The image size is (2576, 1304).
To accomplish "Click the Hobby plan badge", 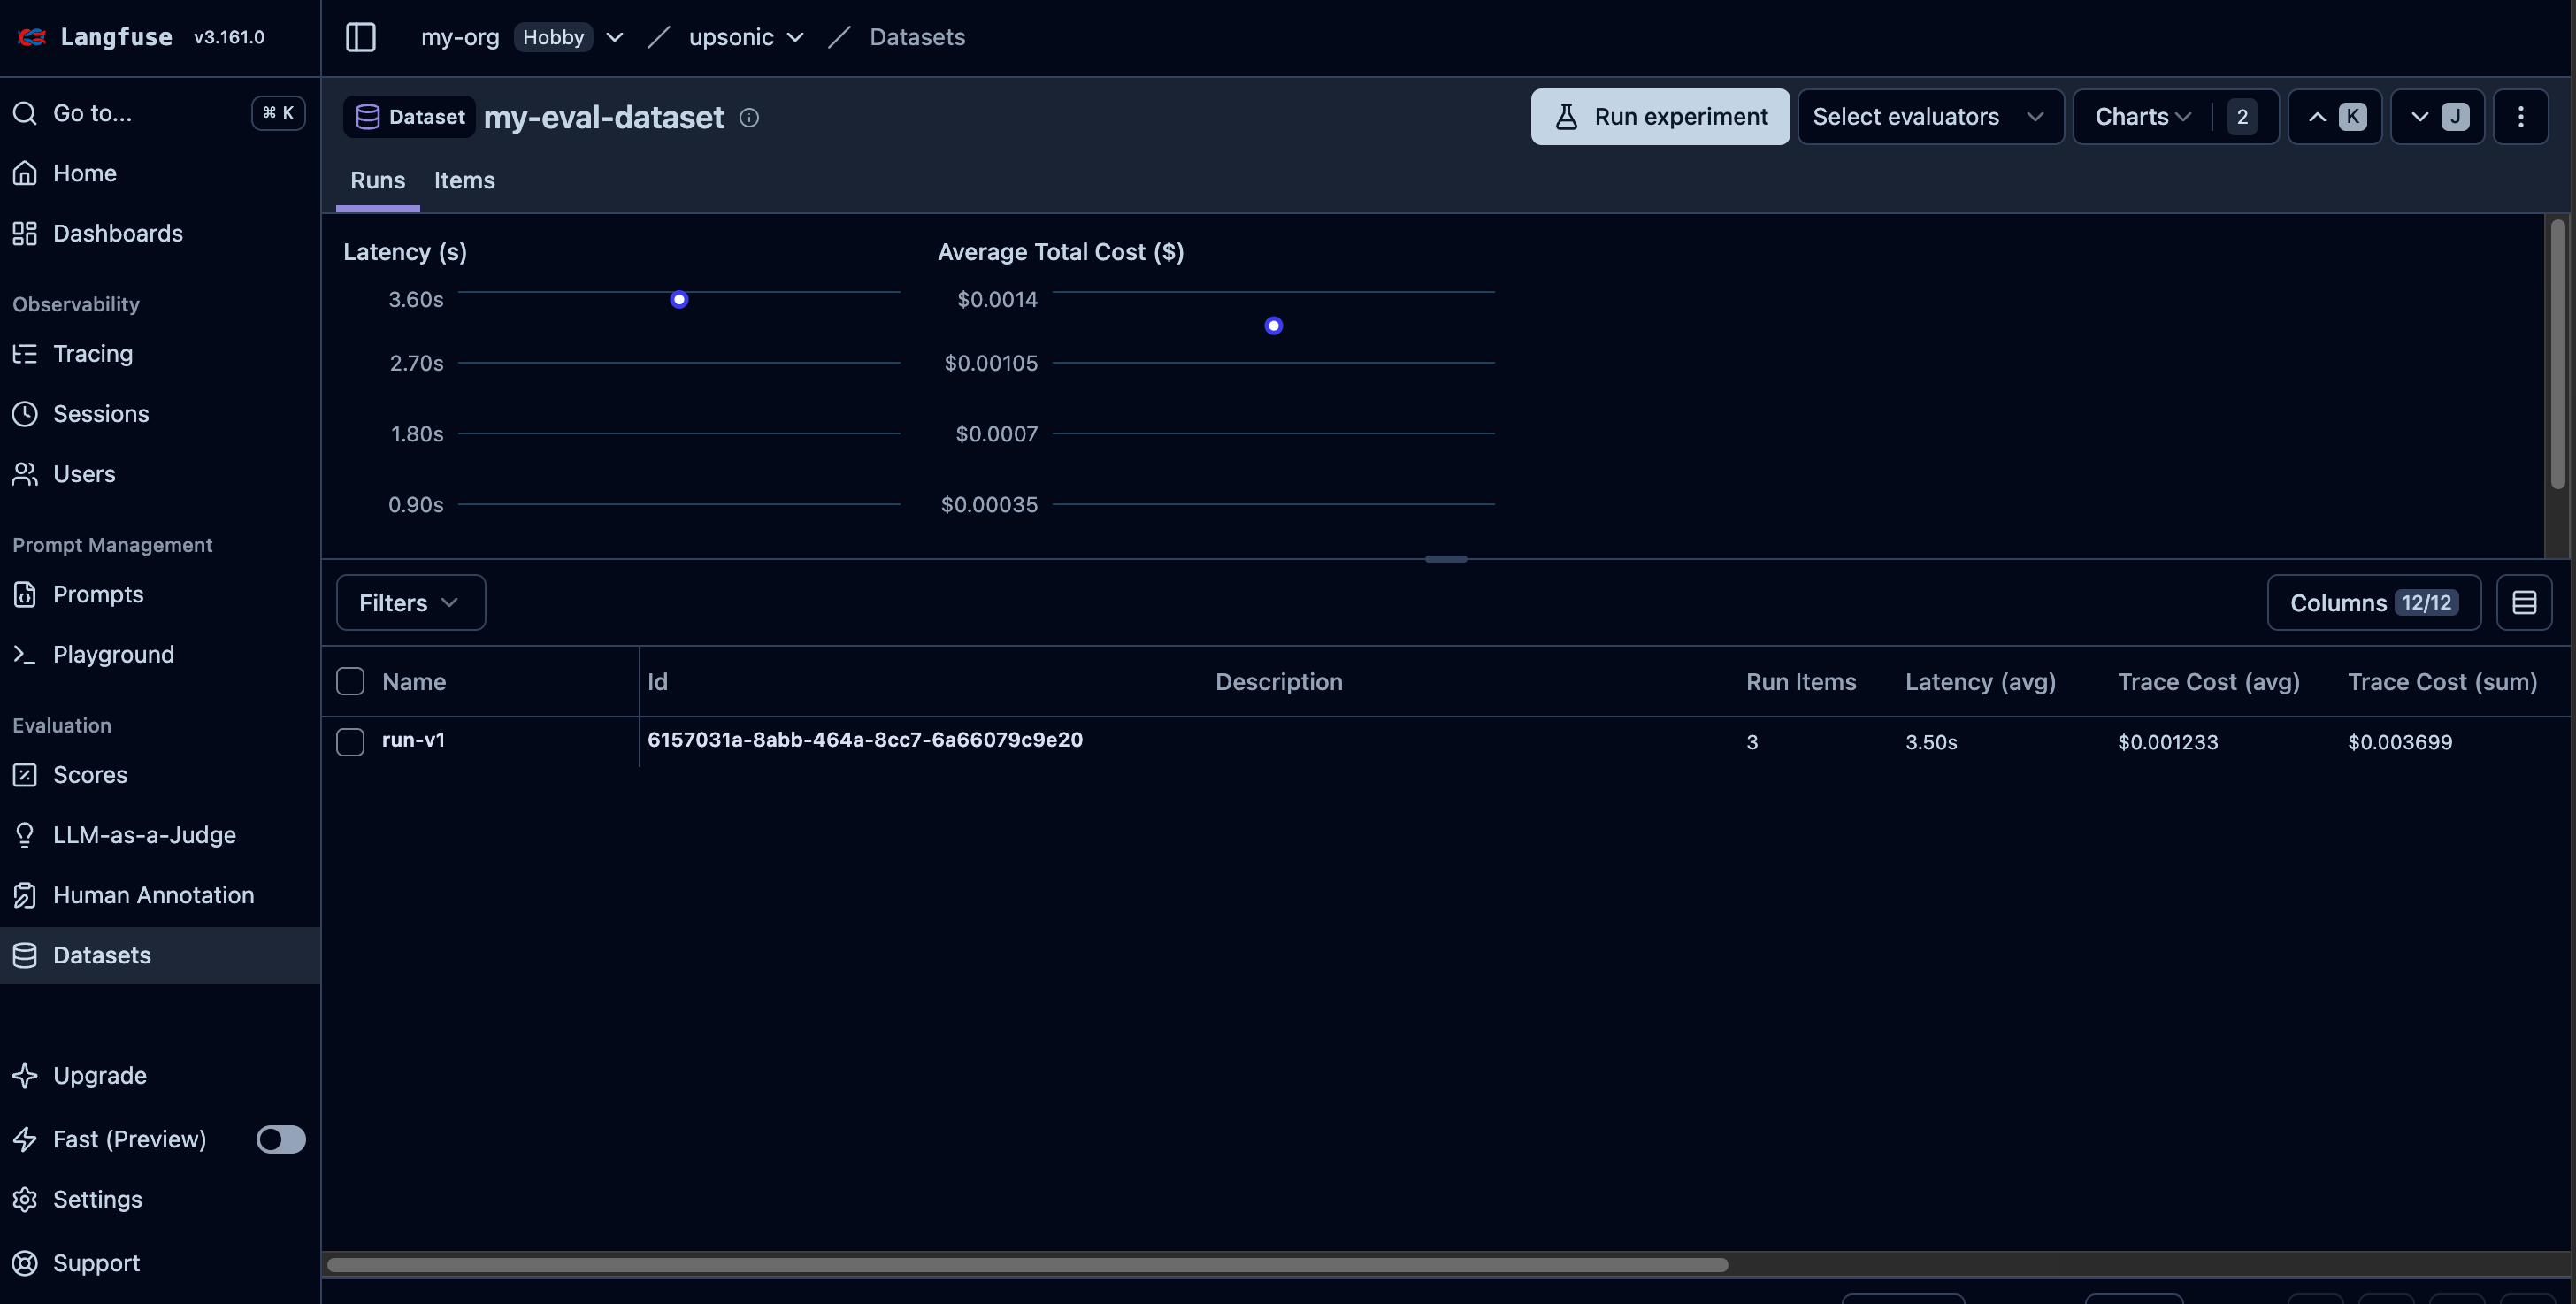I will click(553, 37).
